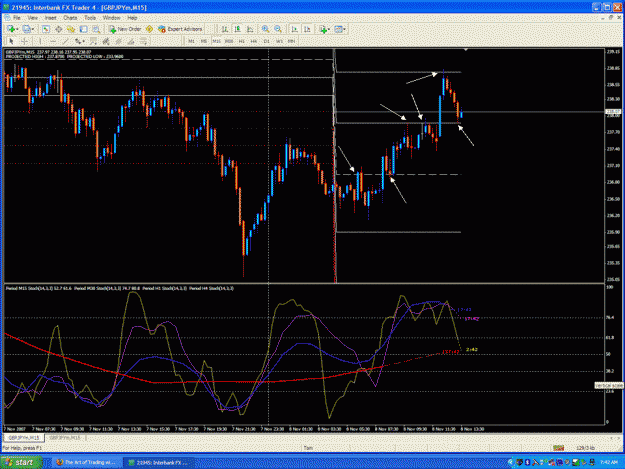Zoom out of the chart
Image resolution: width=625 pixels, height=469 pixels.
(278, 29)
